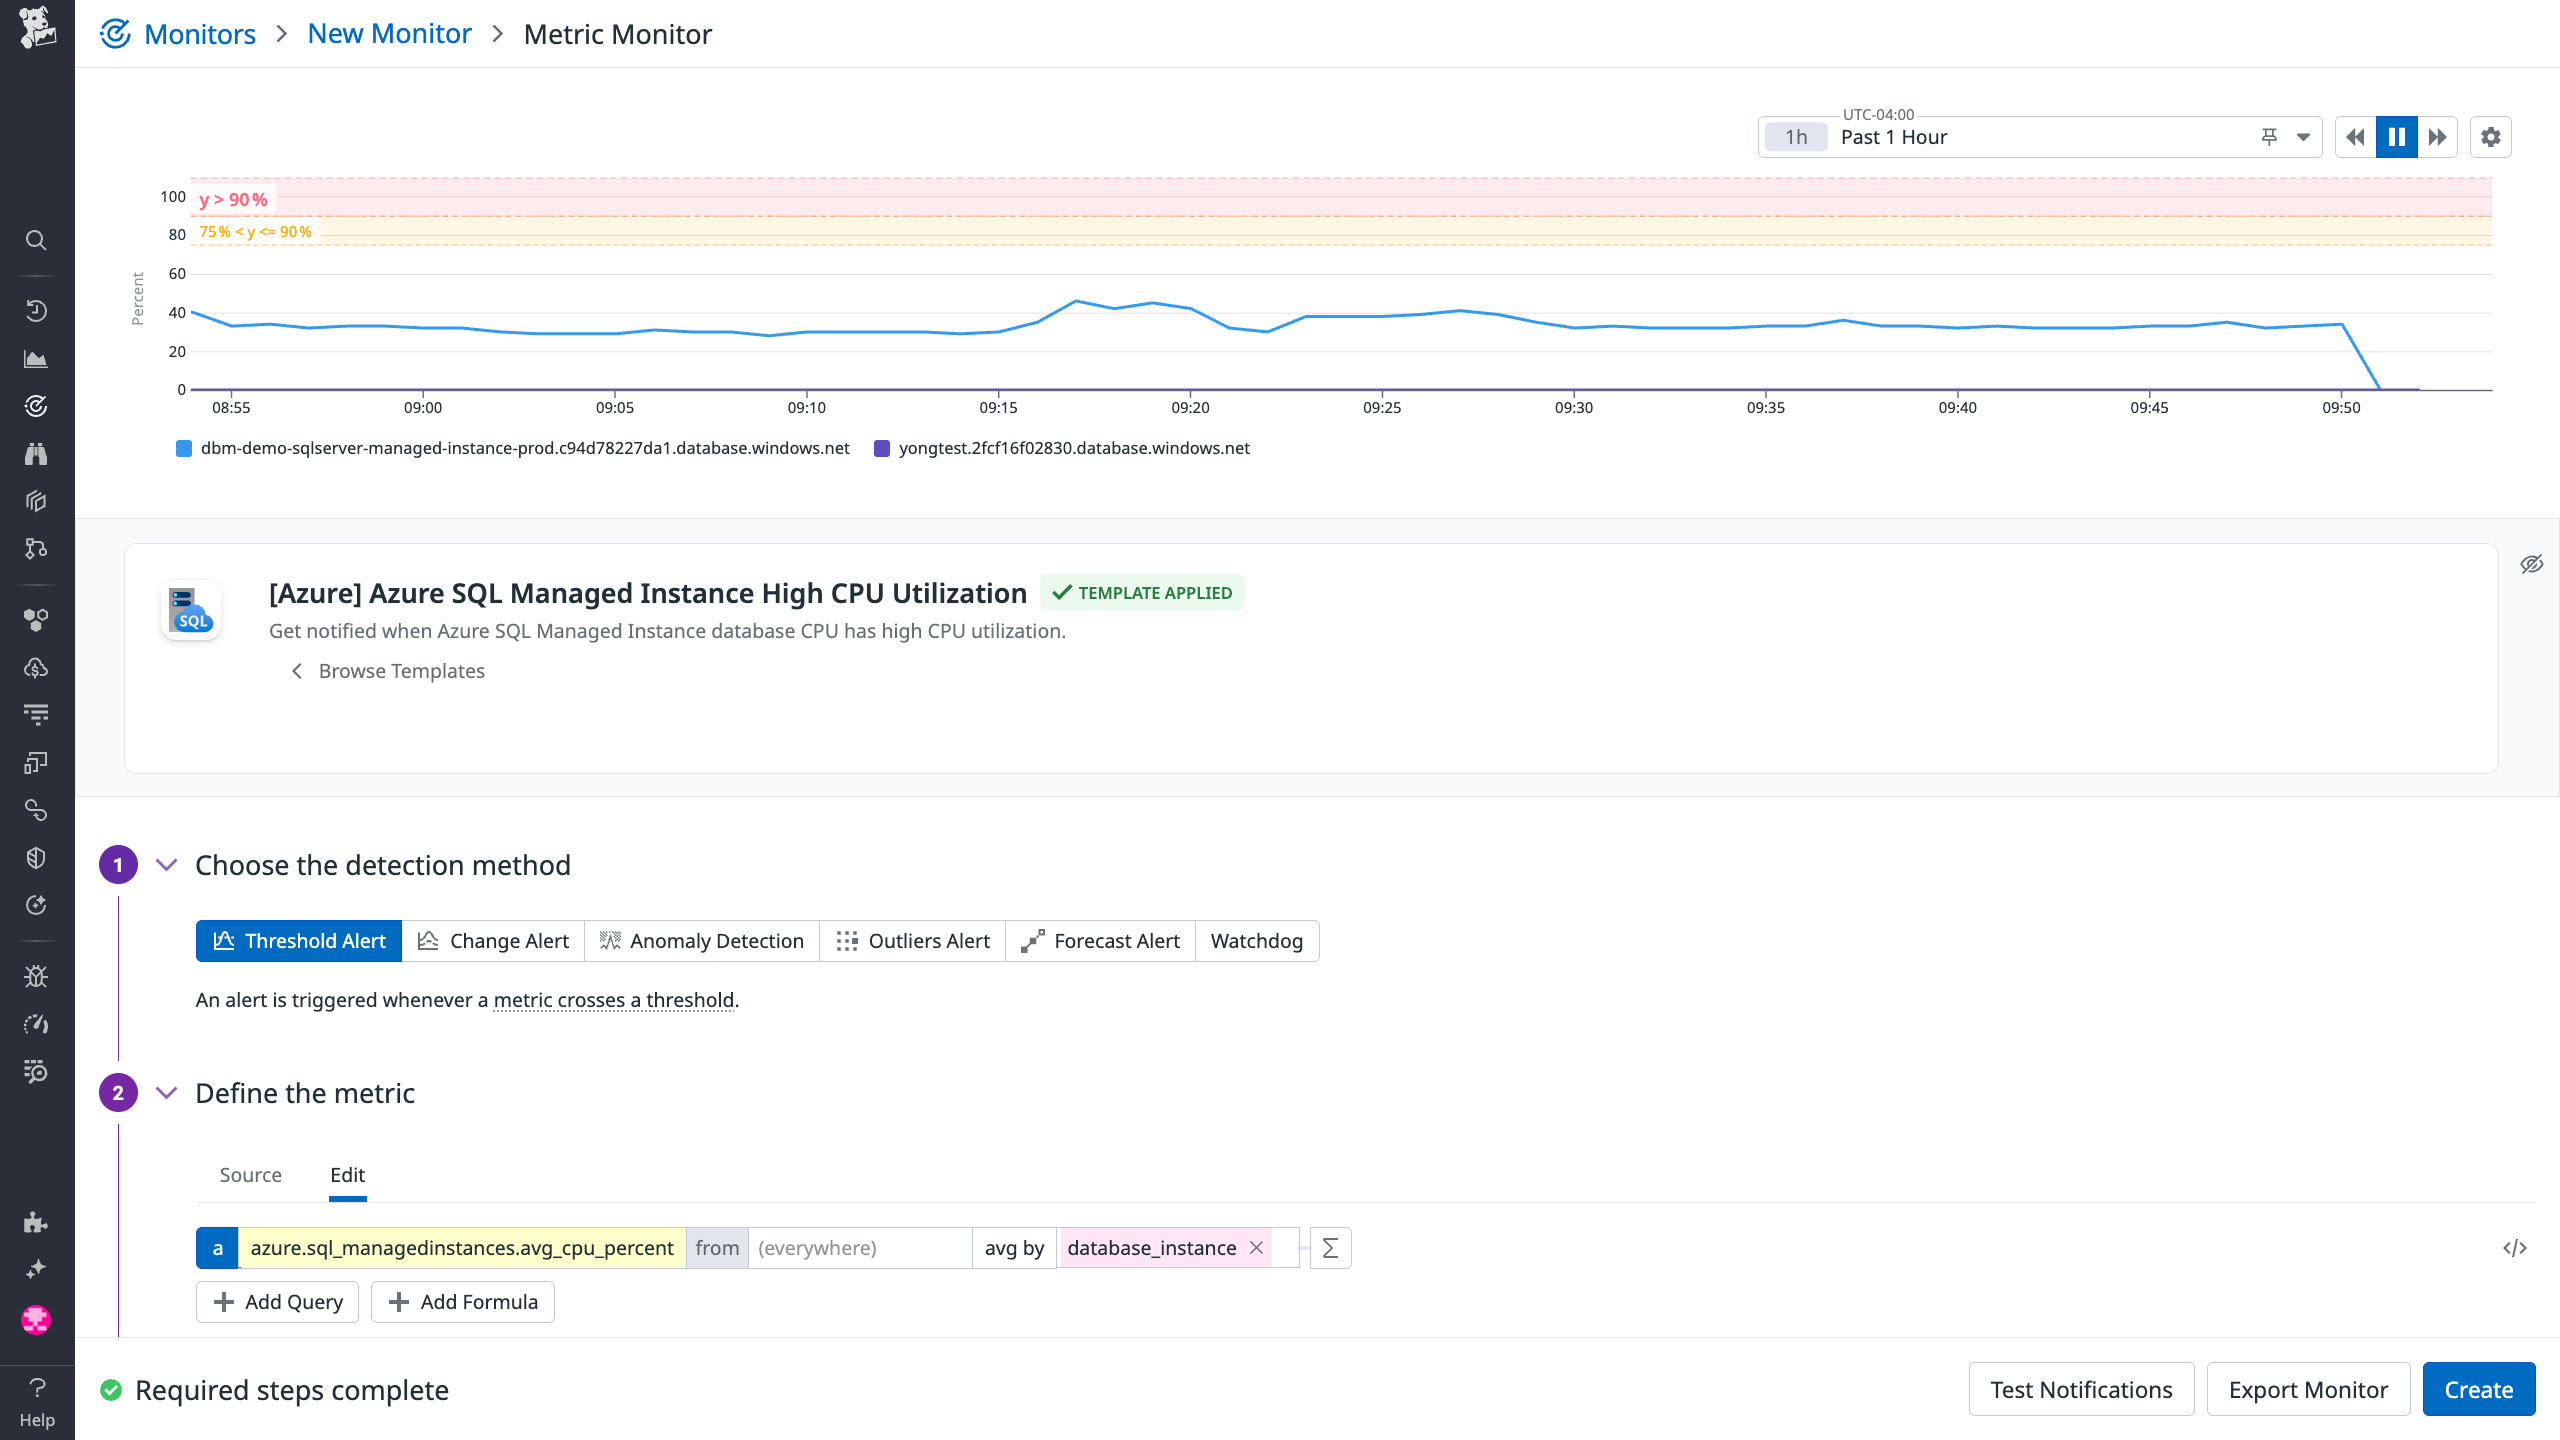Viewport: 2560px width, 1440px height.
Task: Select the Anomaly Detection detection method
Action: pyautogui.click(x=701, y=940)
